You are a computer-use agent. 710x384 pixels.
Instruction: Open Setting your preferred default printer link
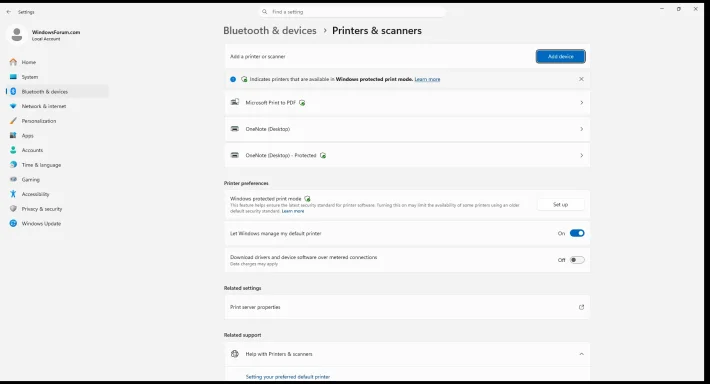288,377
